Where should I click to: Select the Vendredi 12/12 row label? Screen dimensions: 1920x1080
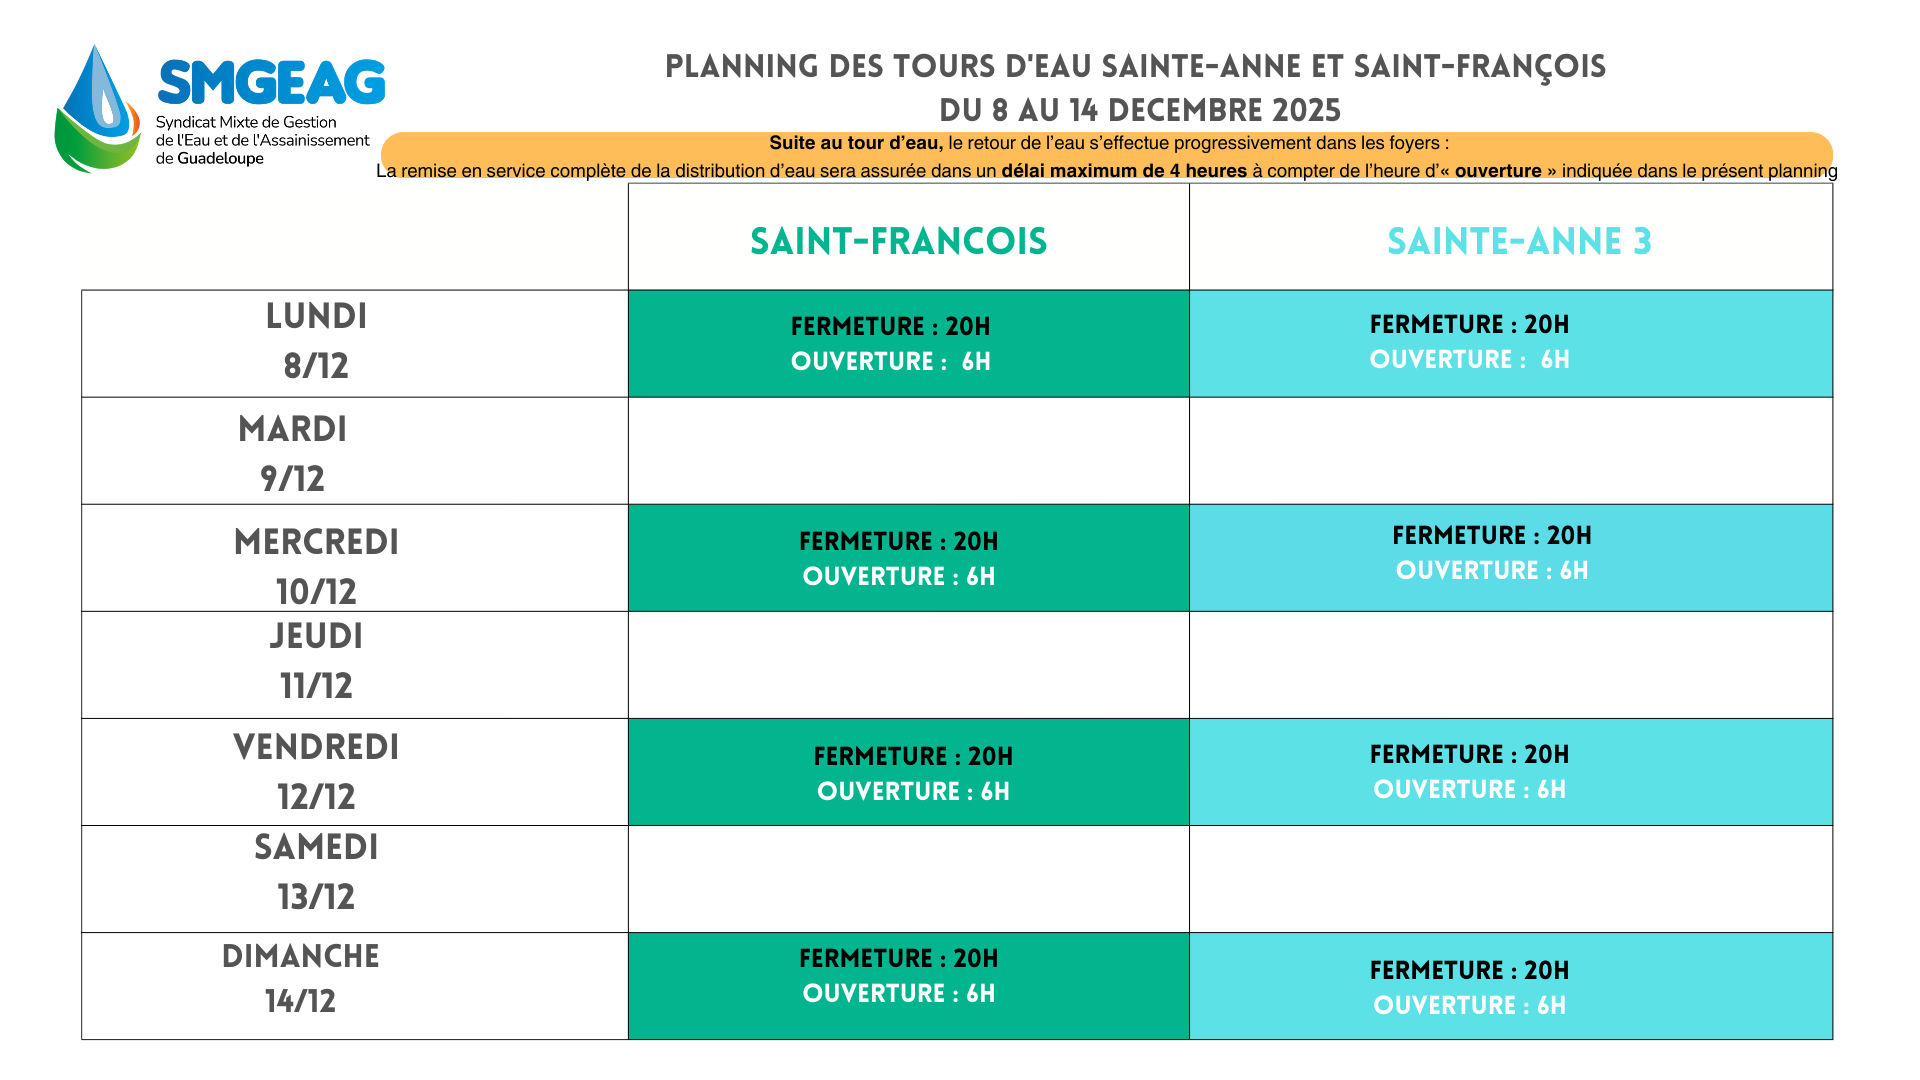coord(316,771)
